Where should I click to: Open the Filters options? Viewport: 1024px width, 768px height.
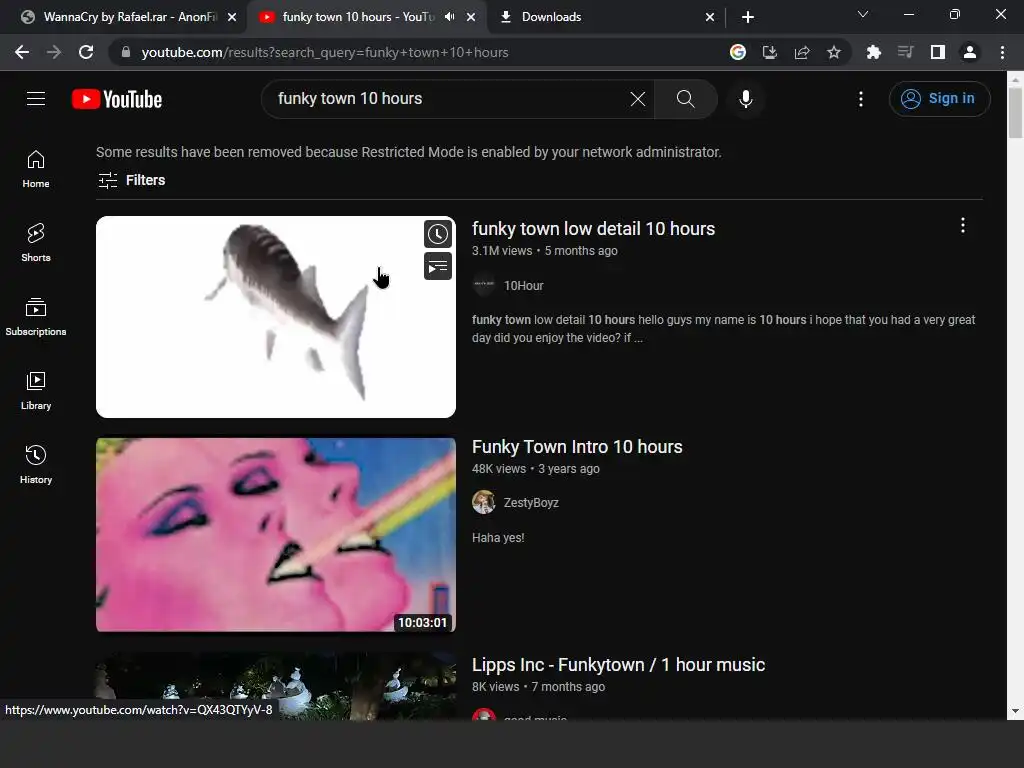pyautogui.click(x=131, y=180)
